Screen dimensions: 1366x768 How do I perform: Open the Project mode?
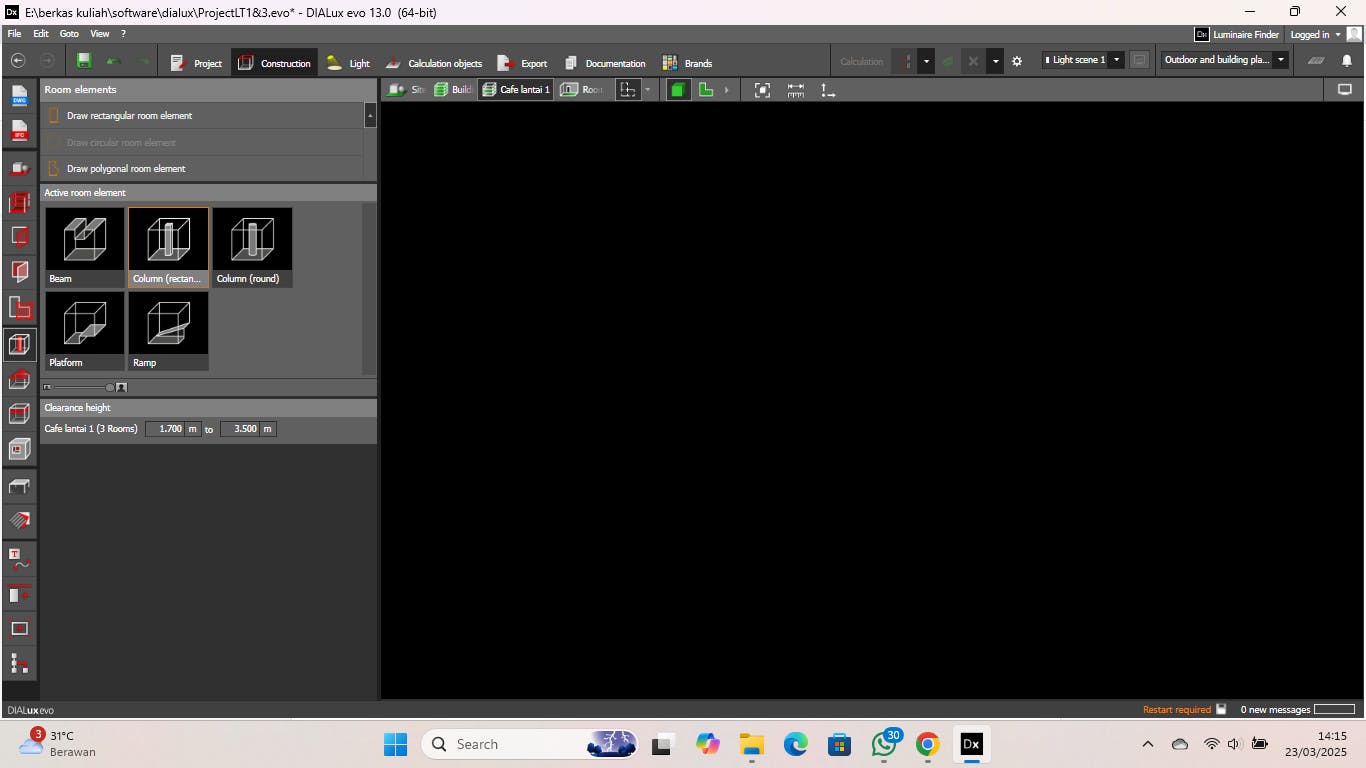click(x=196, y=63)
